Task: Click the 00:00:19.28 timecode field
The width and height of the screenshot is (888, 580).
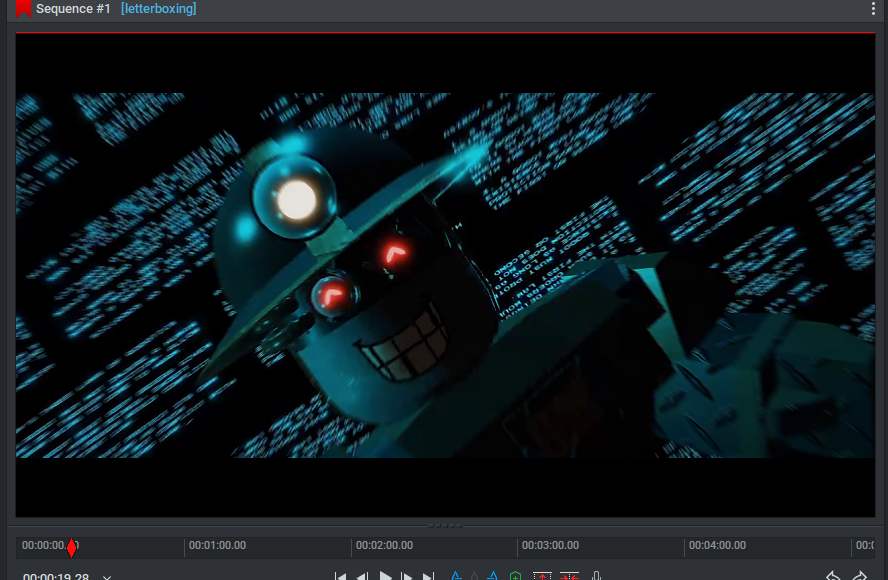Action: click(56, 577)
